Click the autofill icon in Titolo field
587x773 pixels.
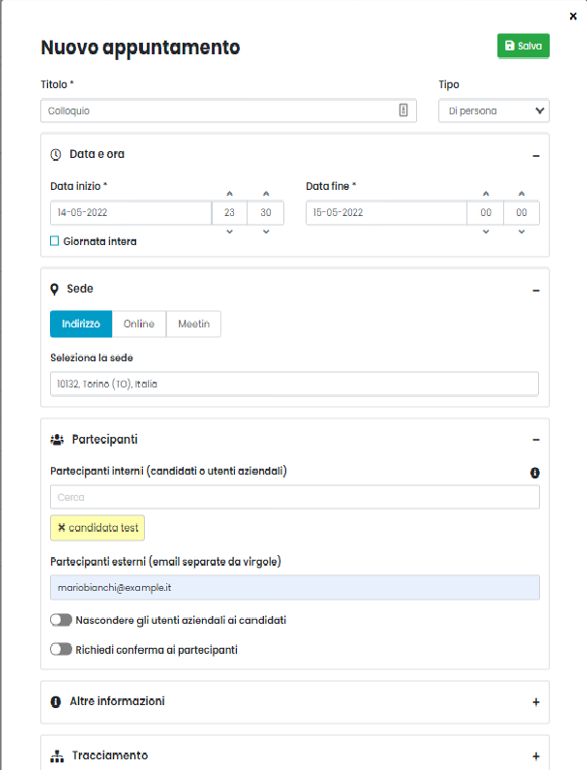coord(403,110)
